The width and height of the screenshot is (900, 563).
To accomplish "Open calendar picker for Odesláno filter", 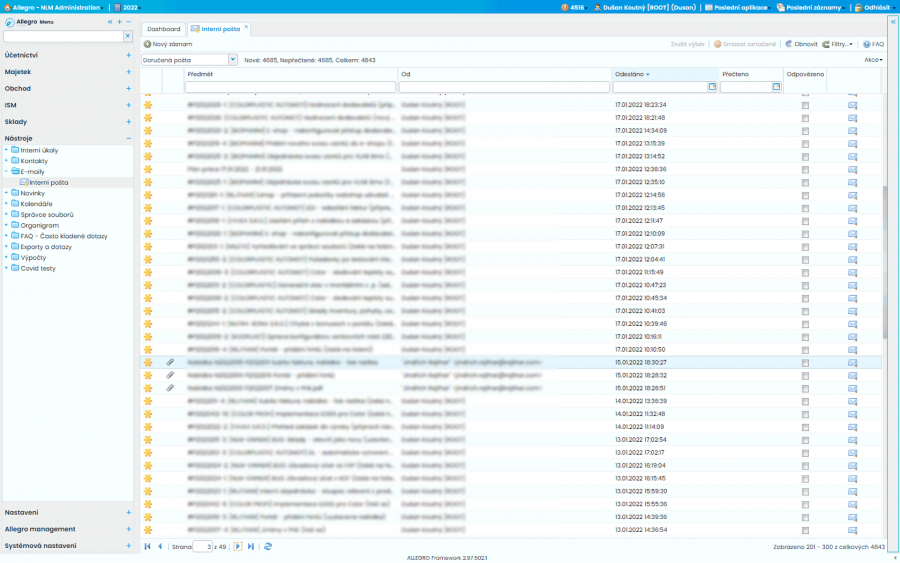I will (x=712, y=88).
